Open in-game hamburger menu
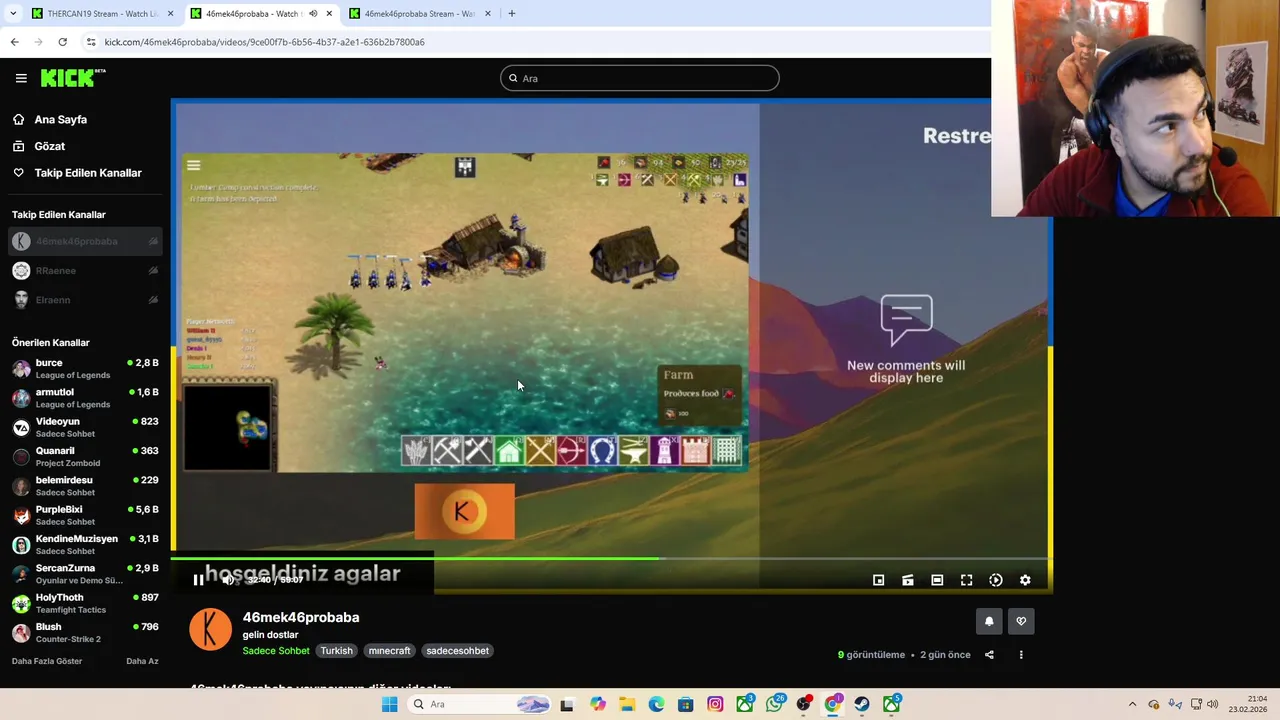This screenshot has width=1280, height=720. (x=194, y=166)
